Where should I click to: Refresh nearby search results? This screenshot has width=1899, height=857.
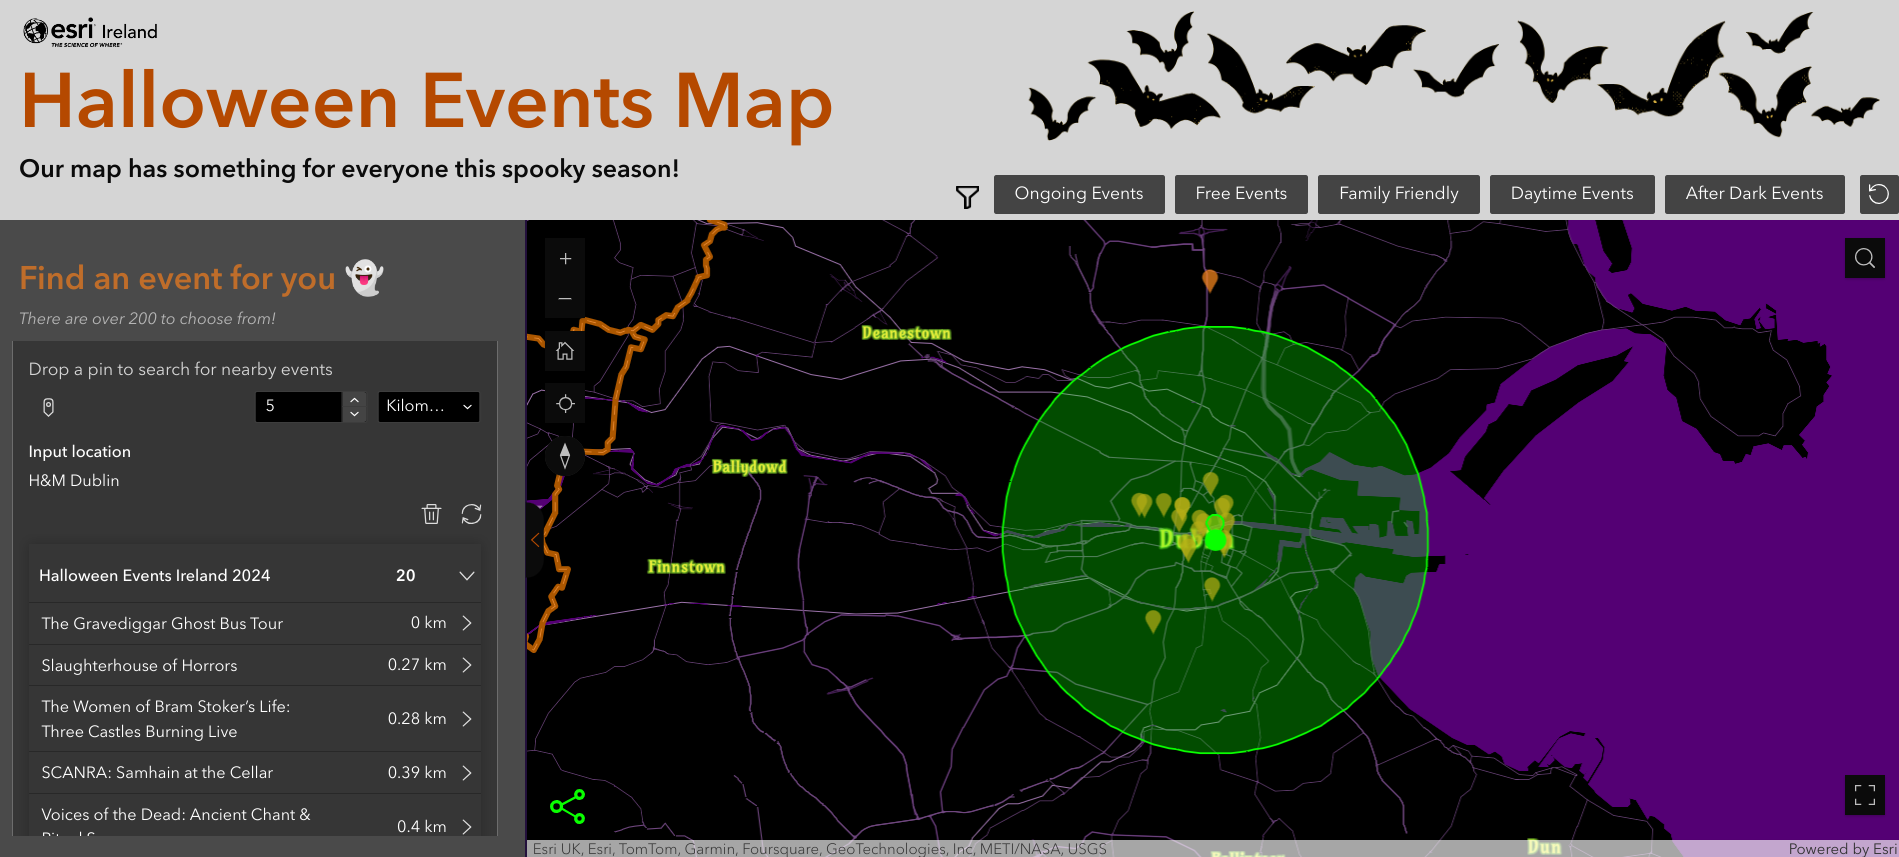(x=471, y=514)
